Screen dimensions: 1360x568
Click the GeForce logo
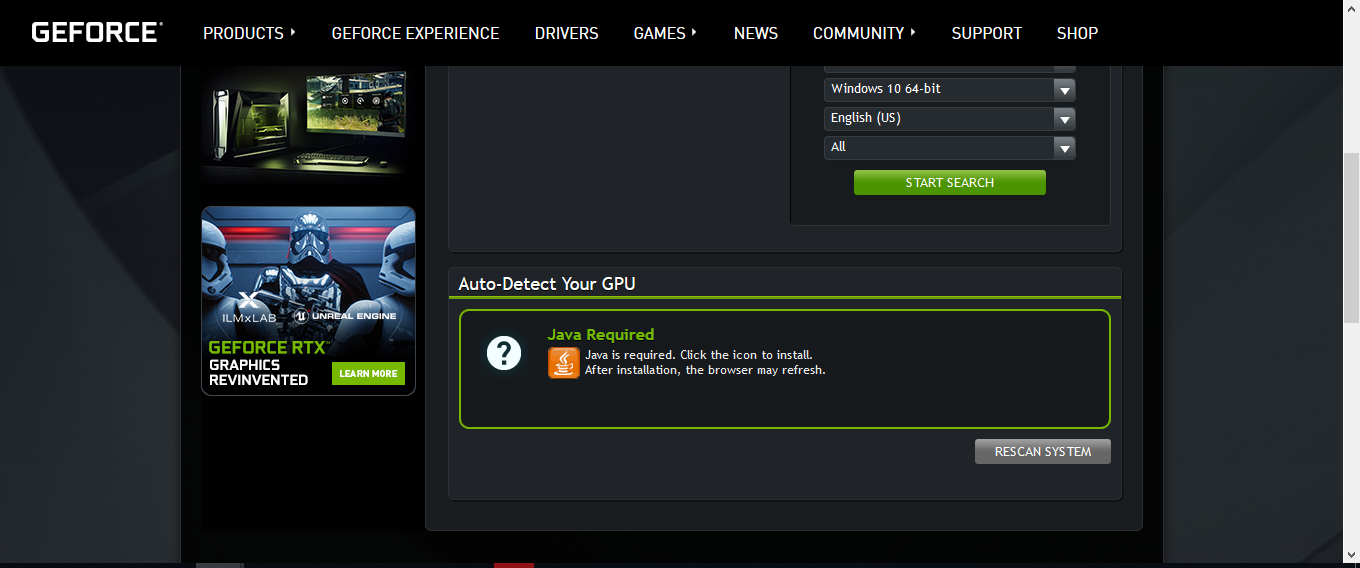97,32
